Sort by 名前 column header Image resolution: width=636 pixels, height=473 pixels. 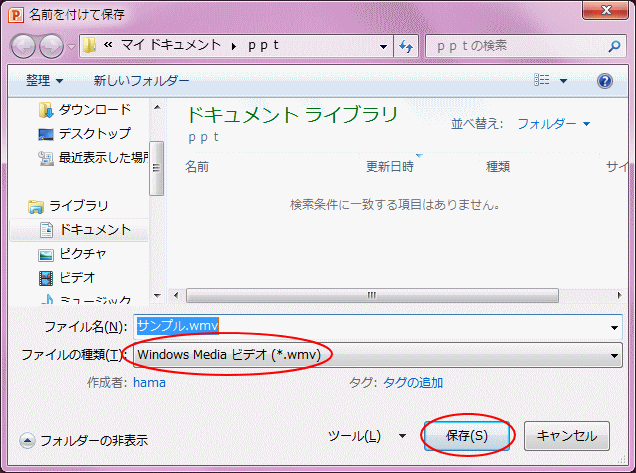tap(197, 166)
